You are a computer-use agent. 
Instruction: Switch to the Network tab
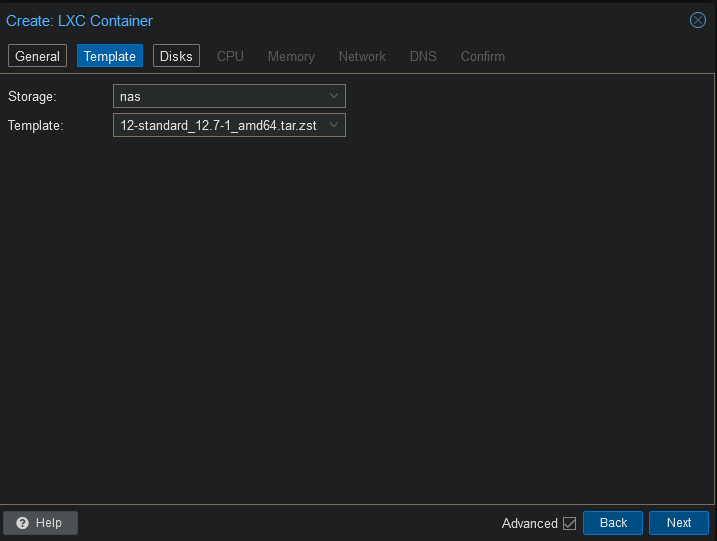362,56
